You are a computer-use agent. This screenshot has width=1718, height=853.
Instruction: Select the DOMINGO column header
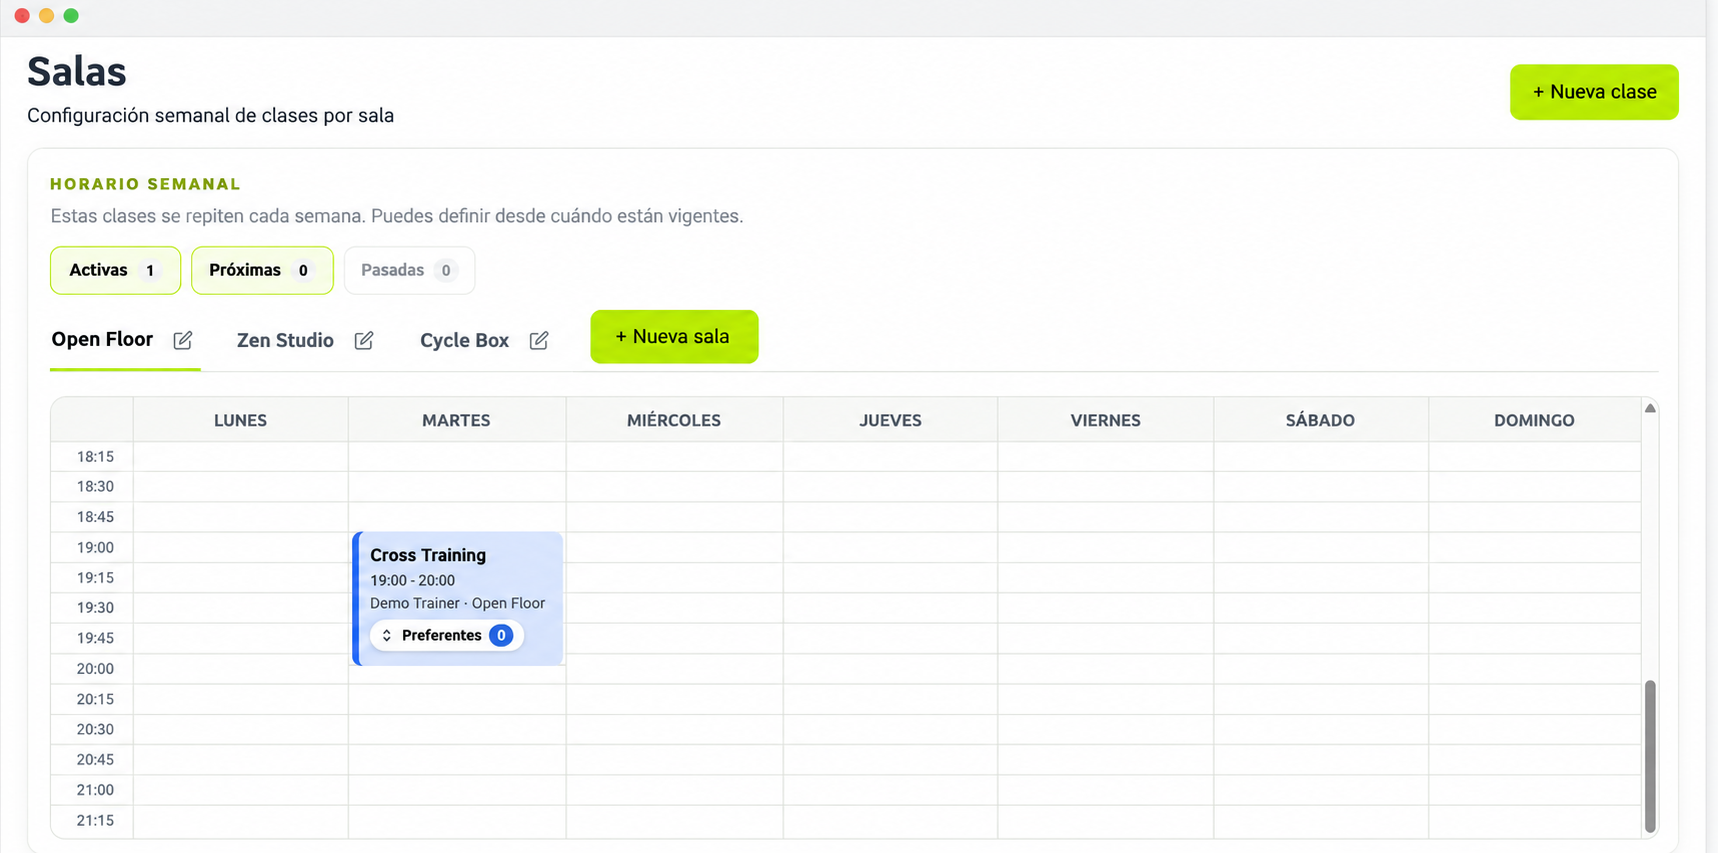coord(1534,420)
